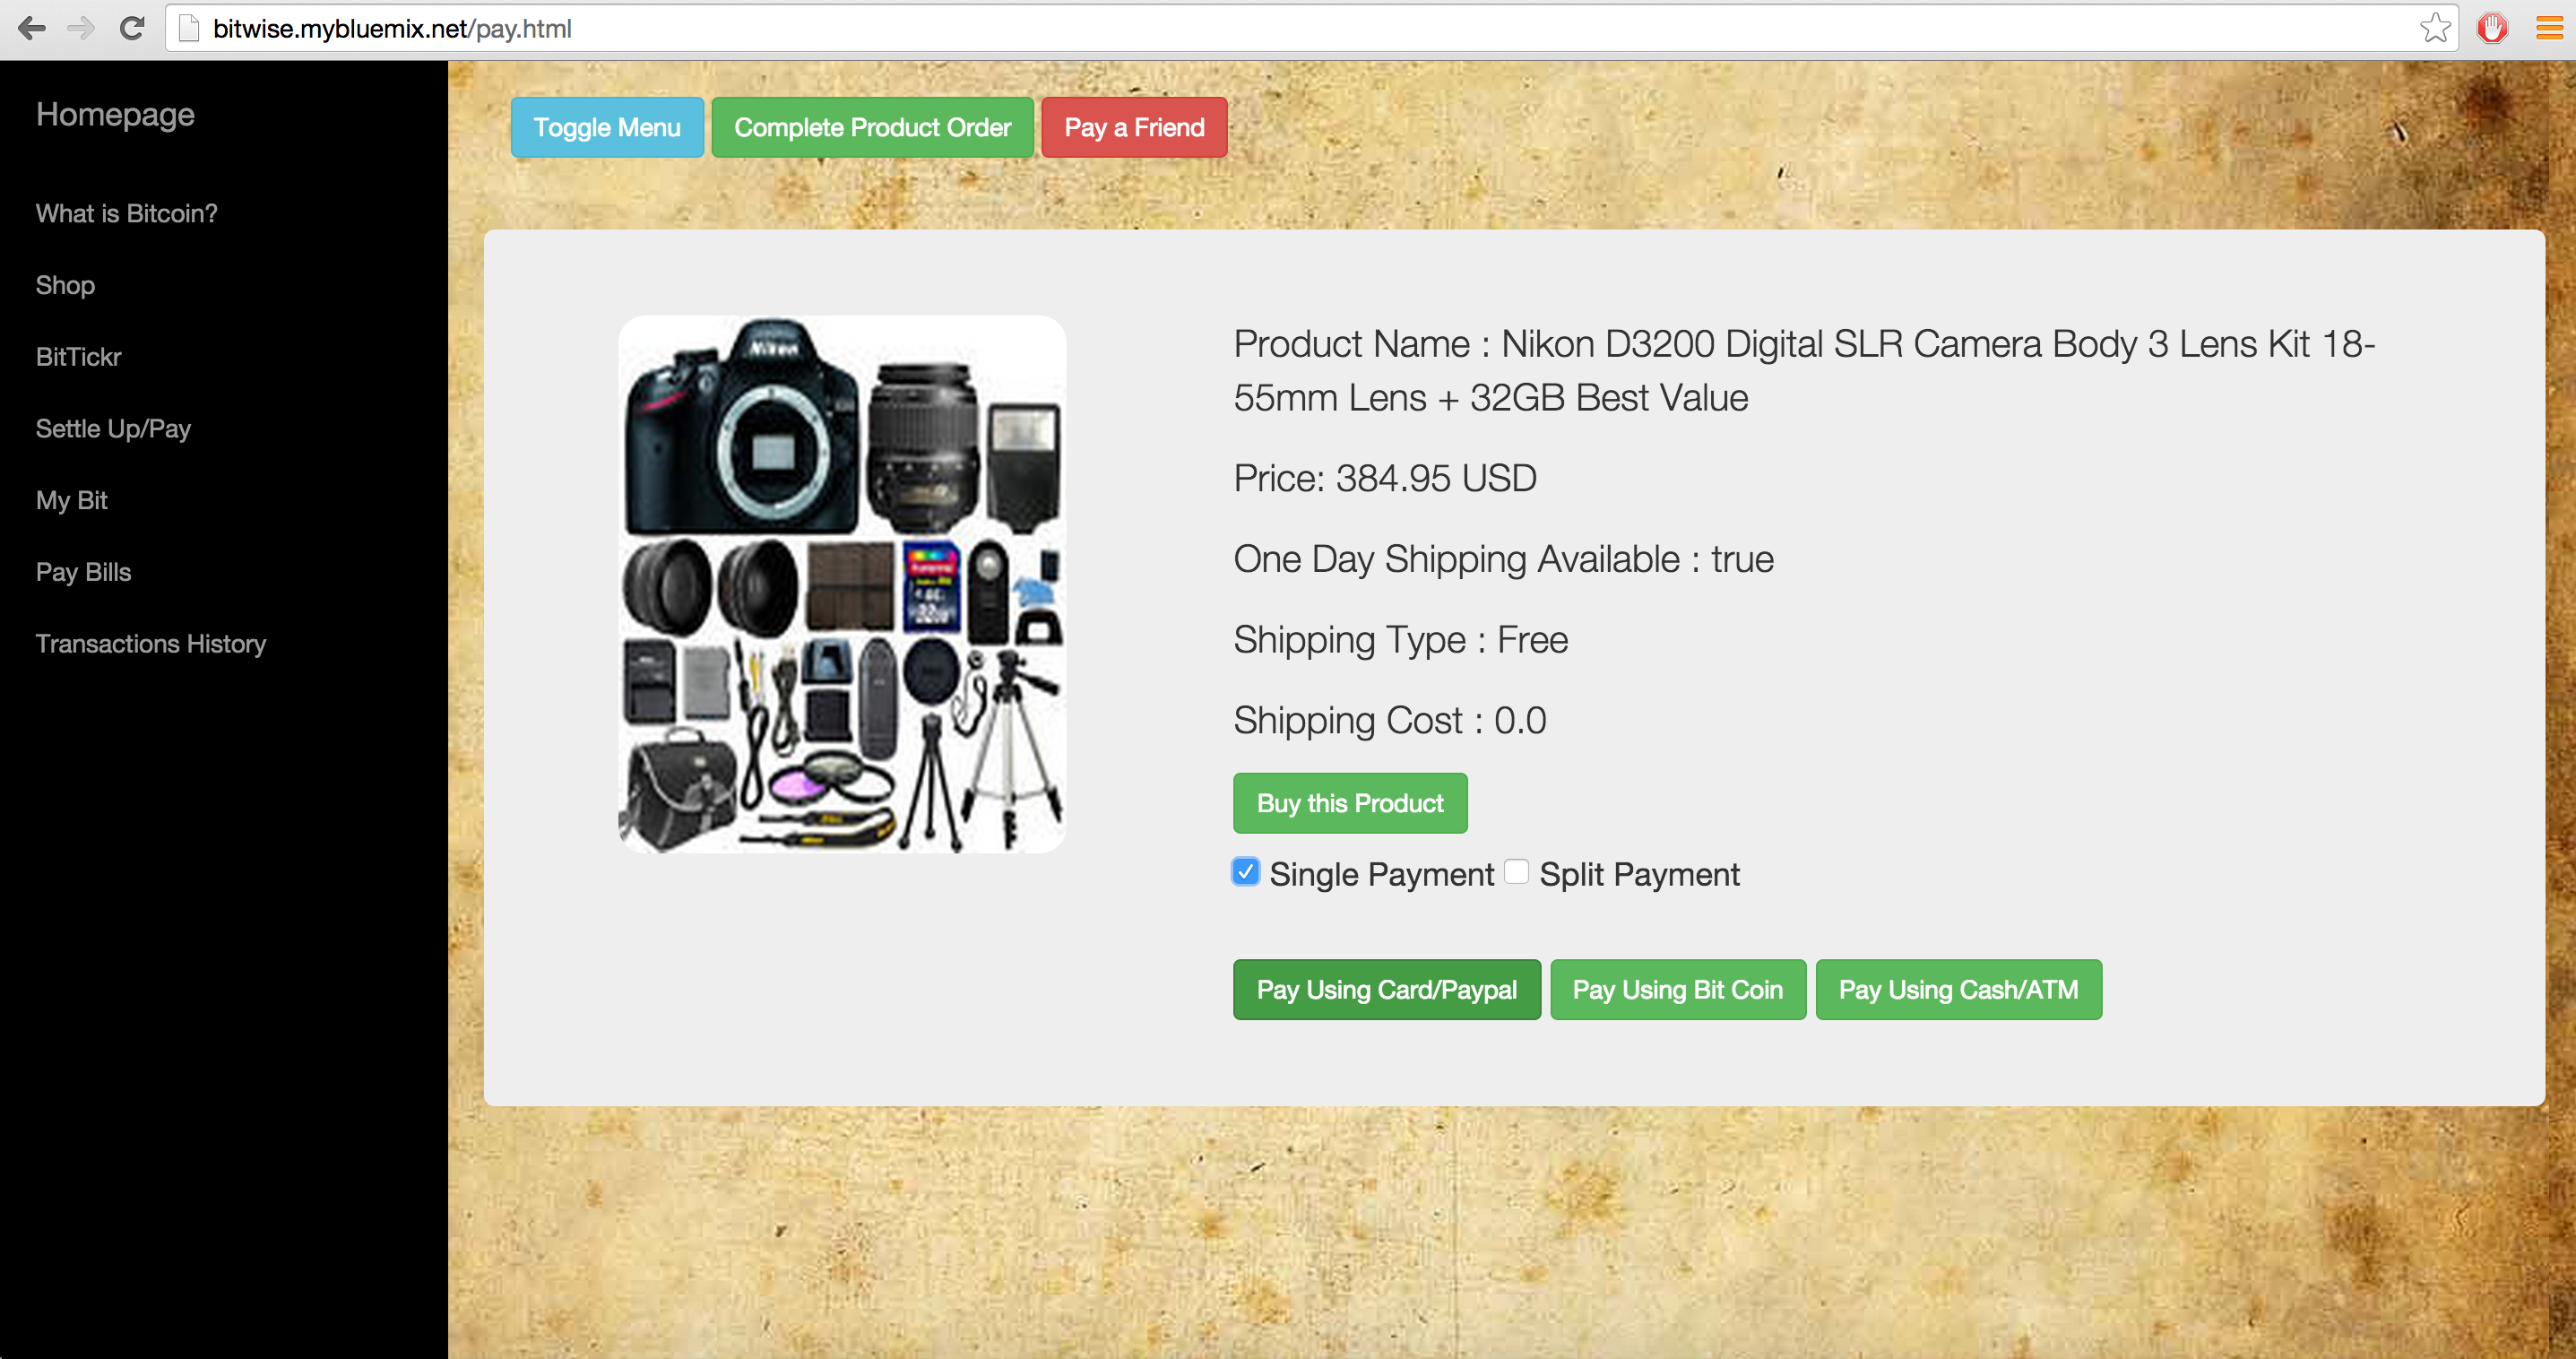Select Pay Using Card/Paypal
This screenshot has width=2576, height=1359.
click(x=1386, y=989)
